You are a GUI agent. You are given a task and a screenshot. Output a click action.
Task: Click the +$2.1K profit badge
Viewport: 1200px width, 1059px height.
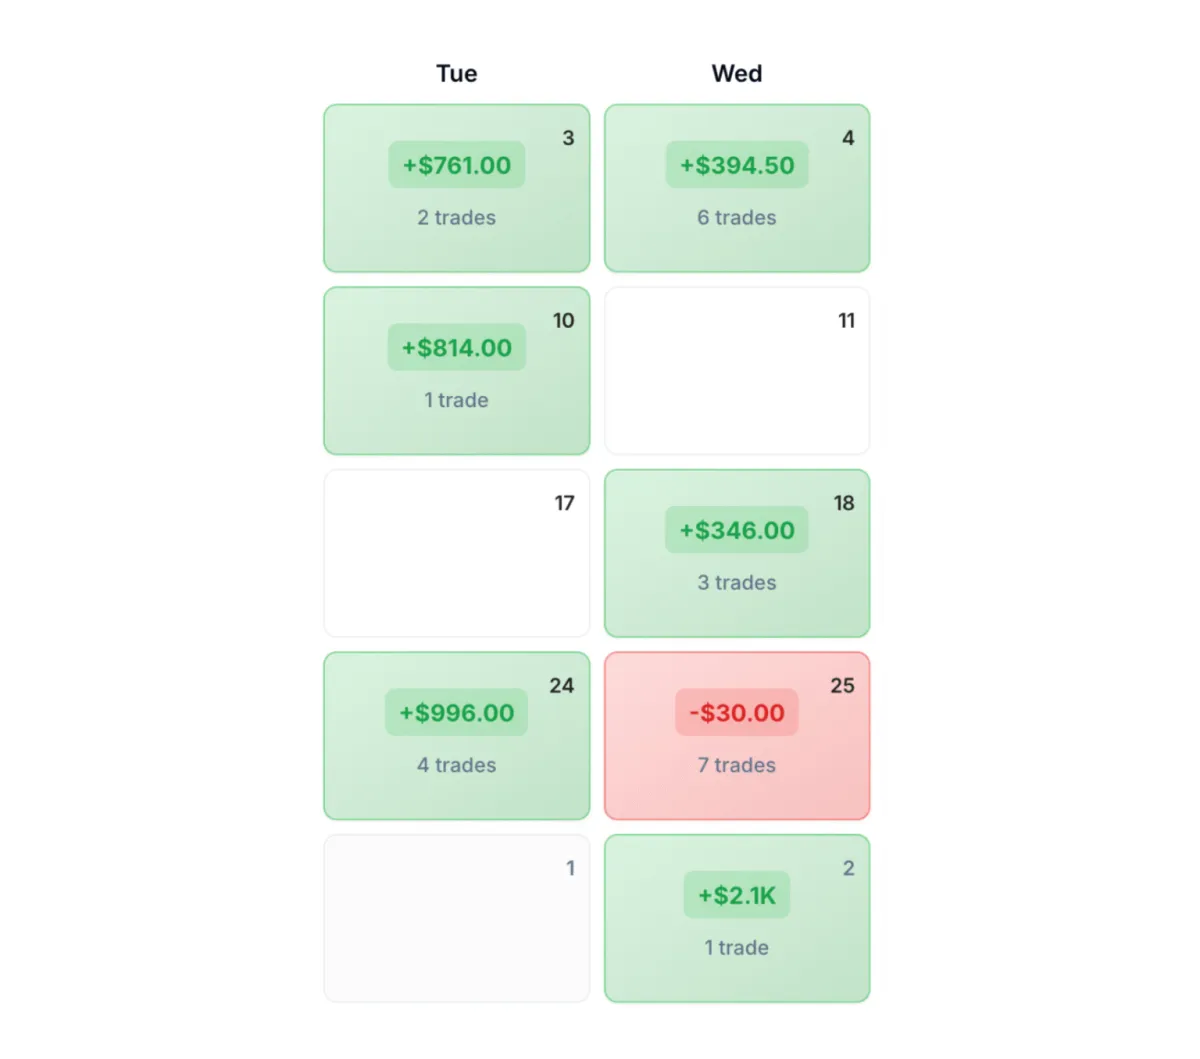tap(737, 895)
